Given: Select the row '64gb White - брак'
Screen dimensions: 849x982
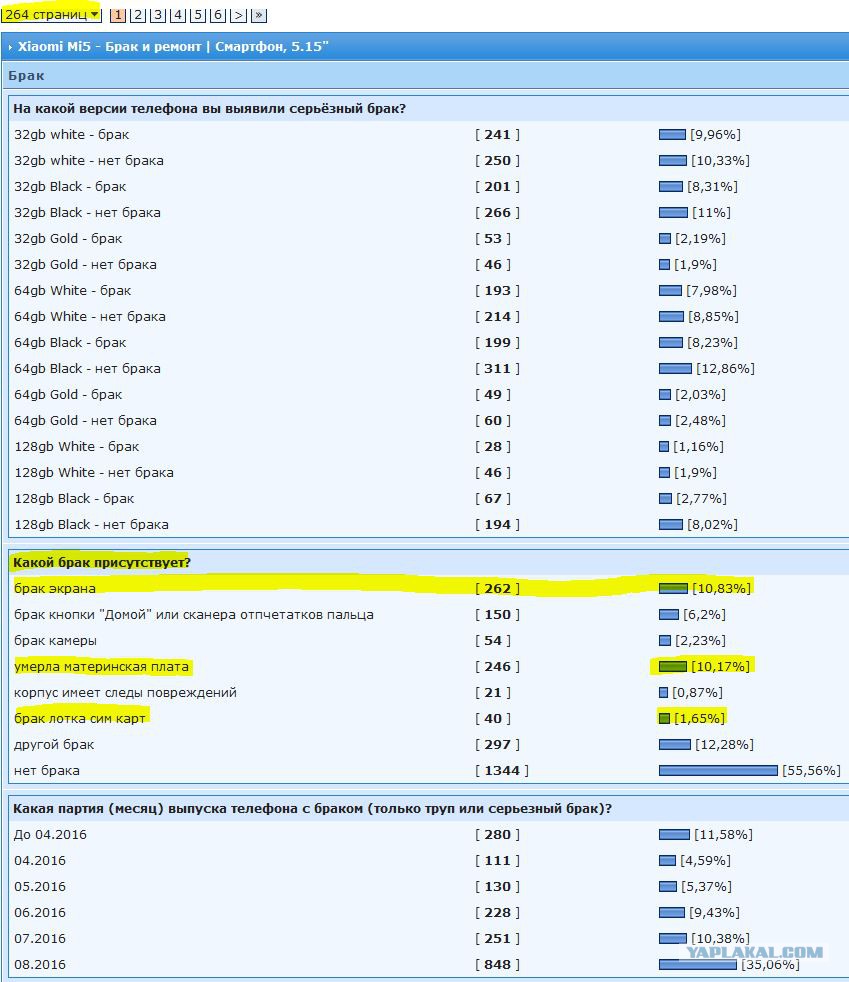Looking at the screenshot, I should pos(428,290).
